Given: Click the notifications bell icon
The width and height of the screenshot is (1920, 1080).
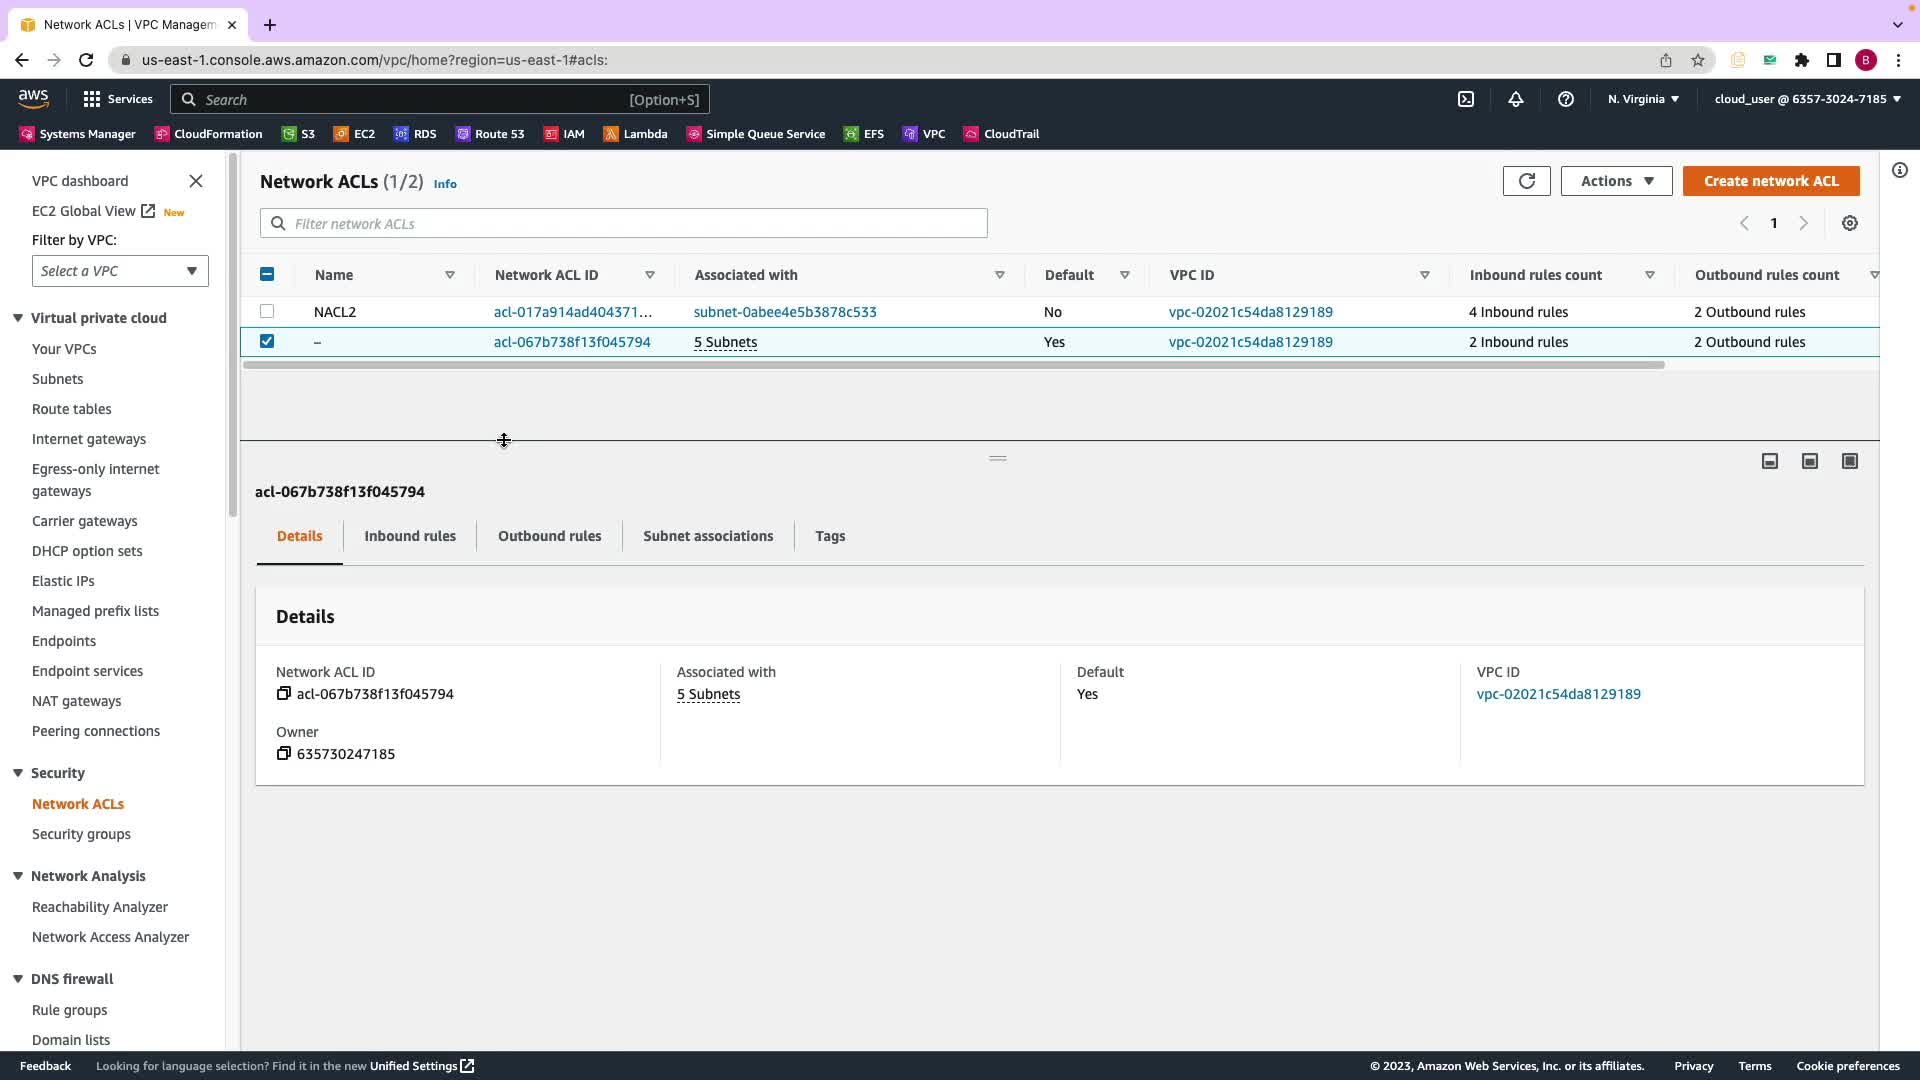Looking at the screenshot, I should tap(1516, 99).
